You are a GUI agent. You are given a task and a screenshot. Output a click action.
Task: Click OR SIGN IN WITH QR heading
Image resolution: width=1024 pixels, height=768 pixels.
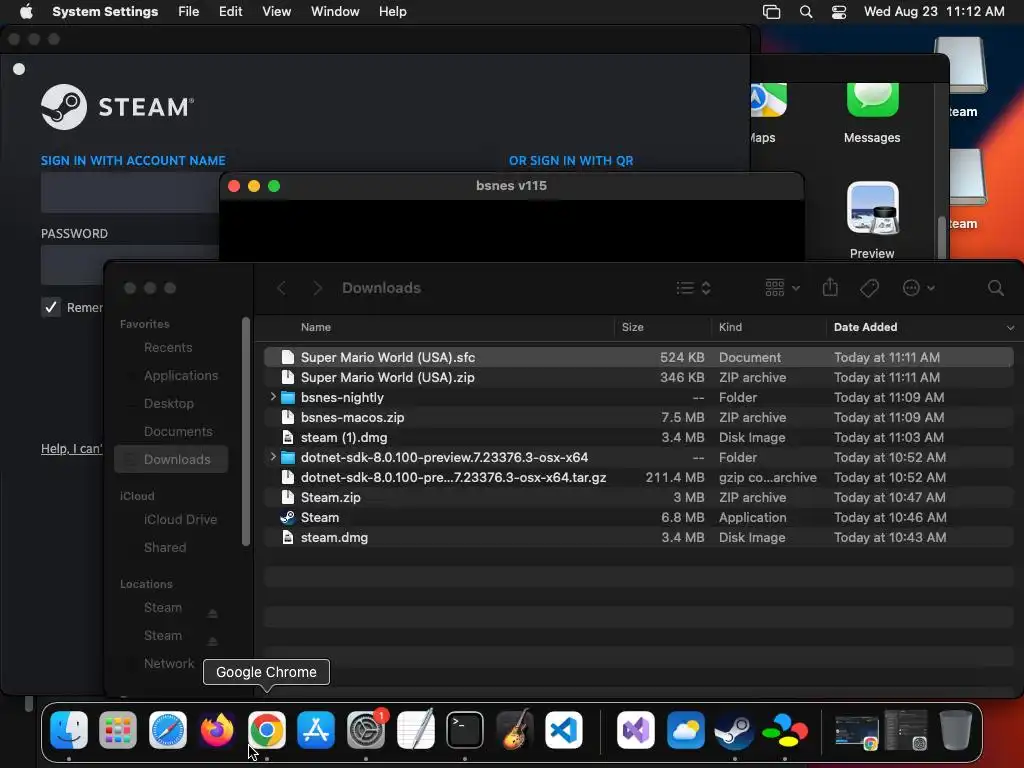click(x=571, y=161)
